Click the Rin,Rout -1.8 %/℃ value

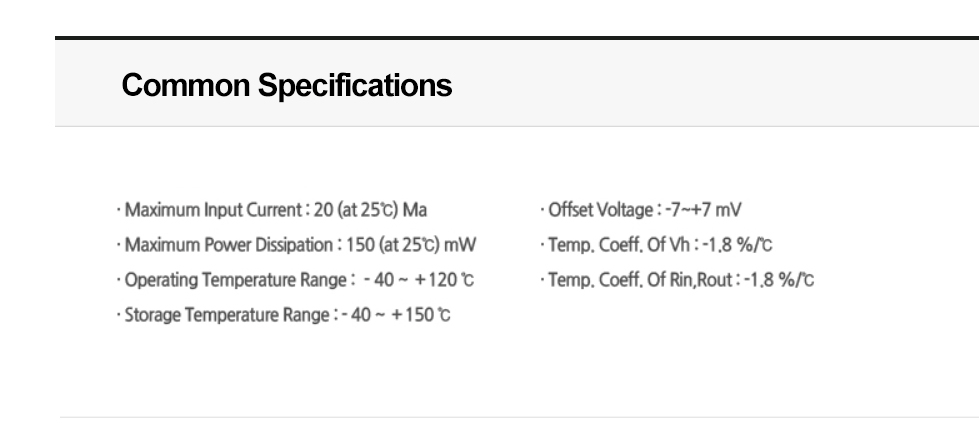pyautogui.click(x=779, y=280)
